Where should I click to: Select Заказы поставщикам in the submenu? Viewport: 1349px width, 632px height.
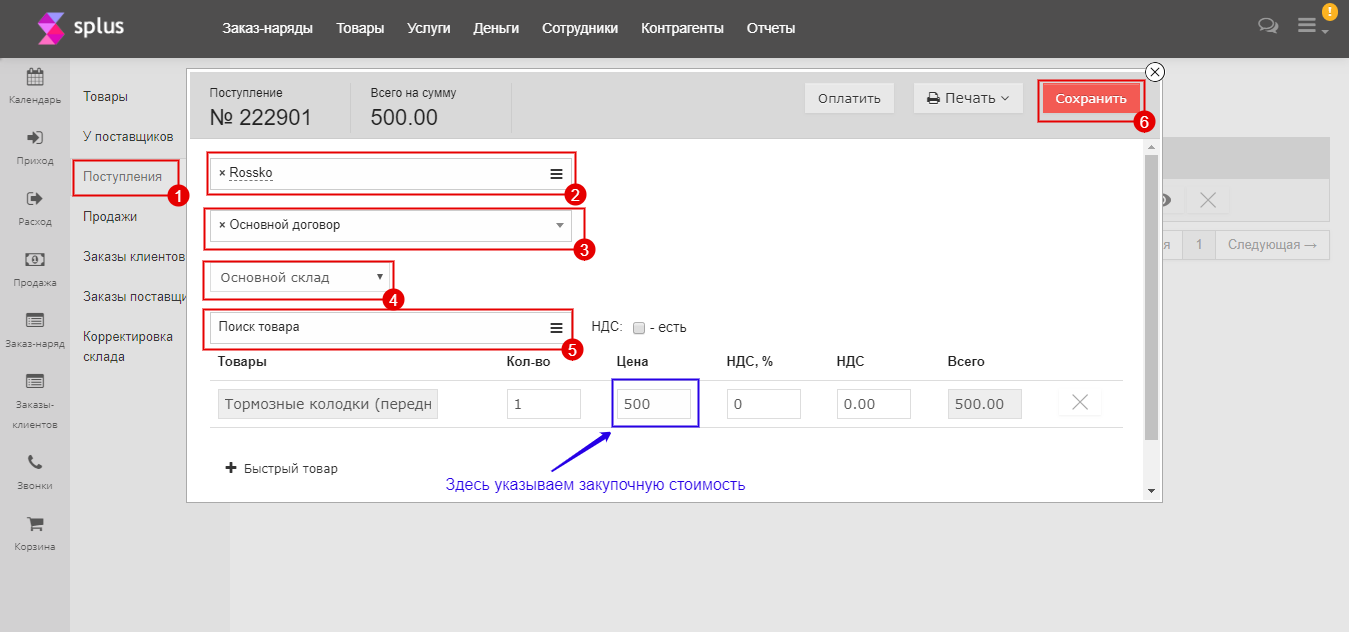click(135, 296)
